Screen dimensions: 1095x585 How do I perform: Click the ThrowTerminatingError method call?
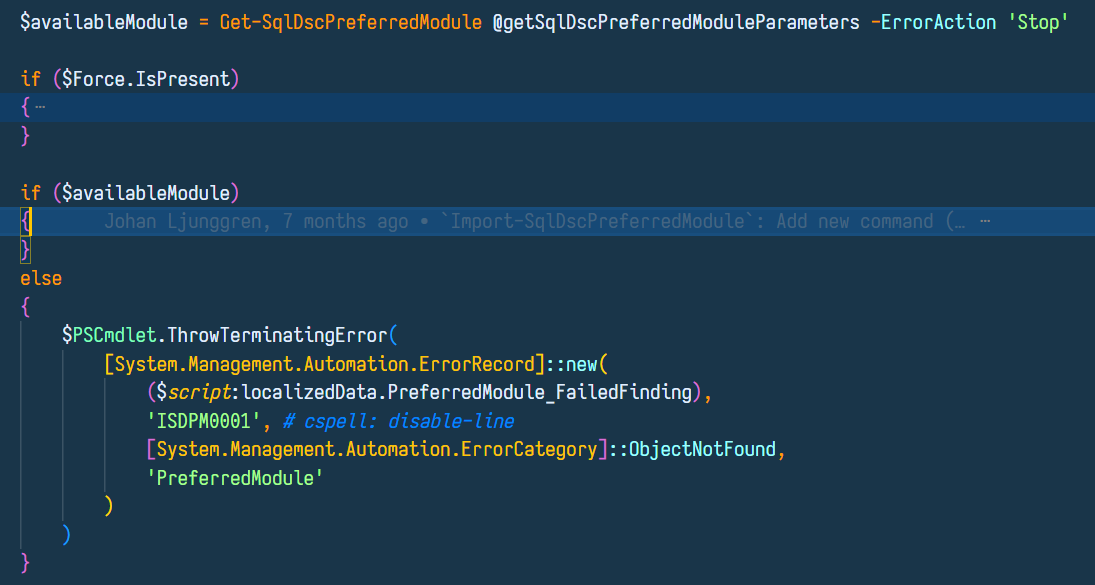[277, 335]
